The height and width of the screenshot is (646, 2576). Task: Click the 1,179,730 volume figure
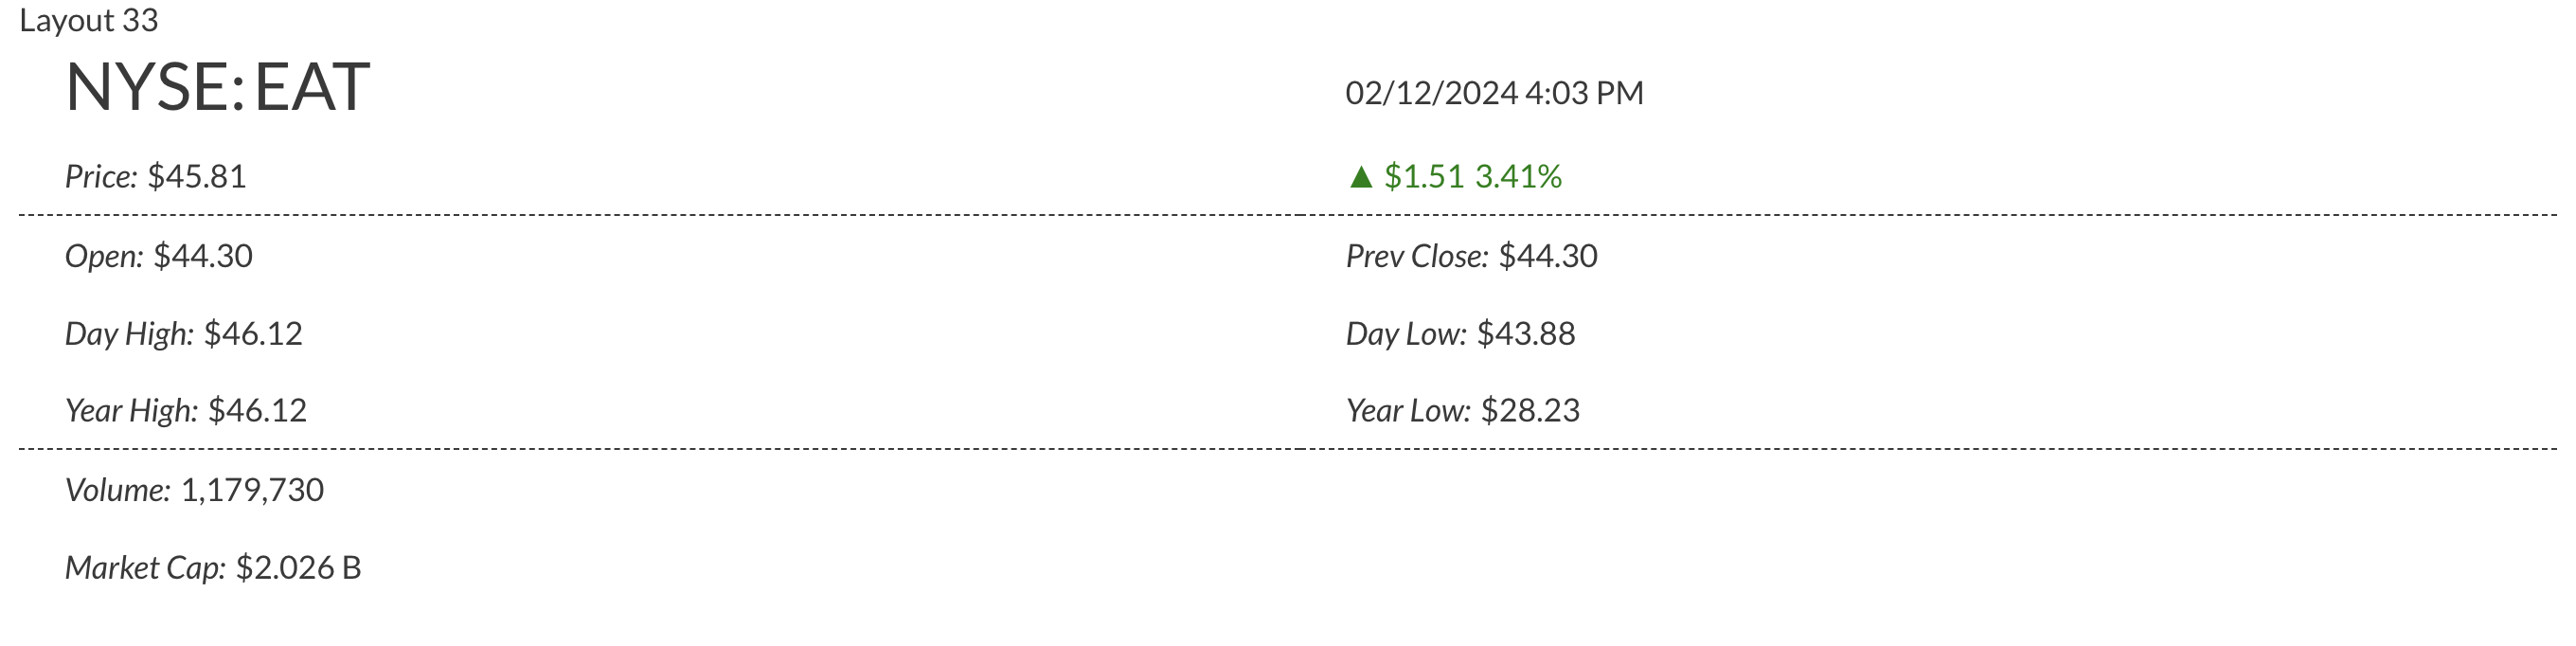coord(252,490)
